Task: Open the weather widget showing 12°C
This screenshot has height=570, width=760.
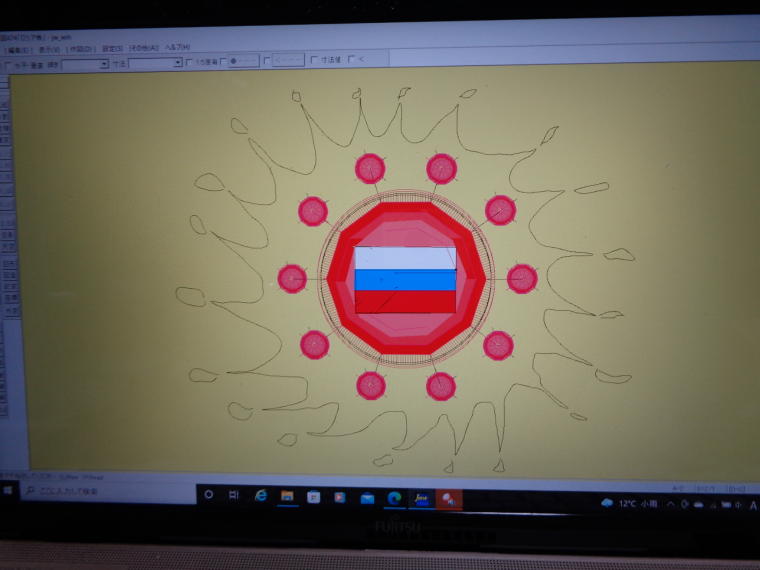Action: point(629,504)
